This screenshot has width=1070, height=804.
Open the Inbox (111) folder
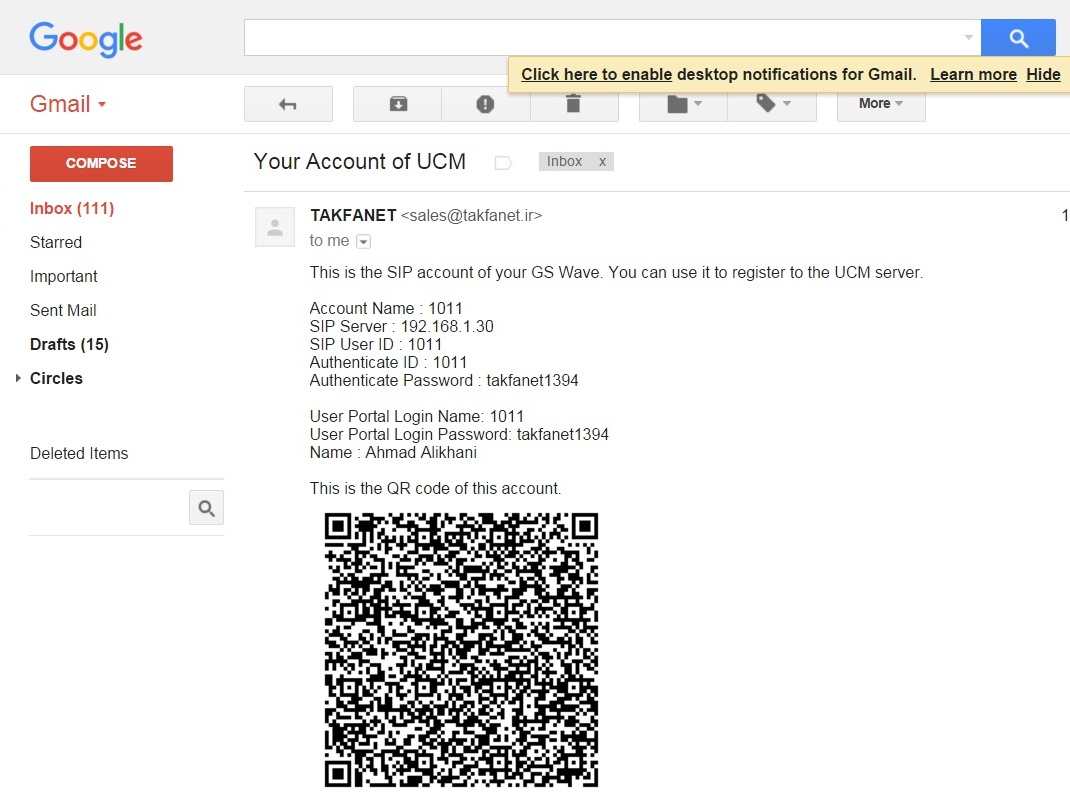(x=72, y=208)
